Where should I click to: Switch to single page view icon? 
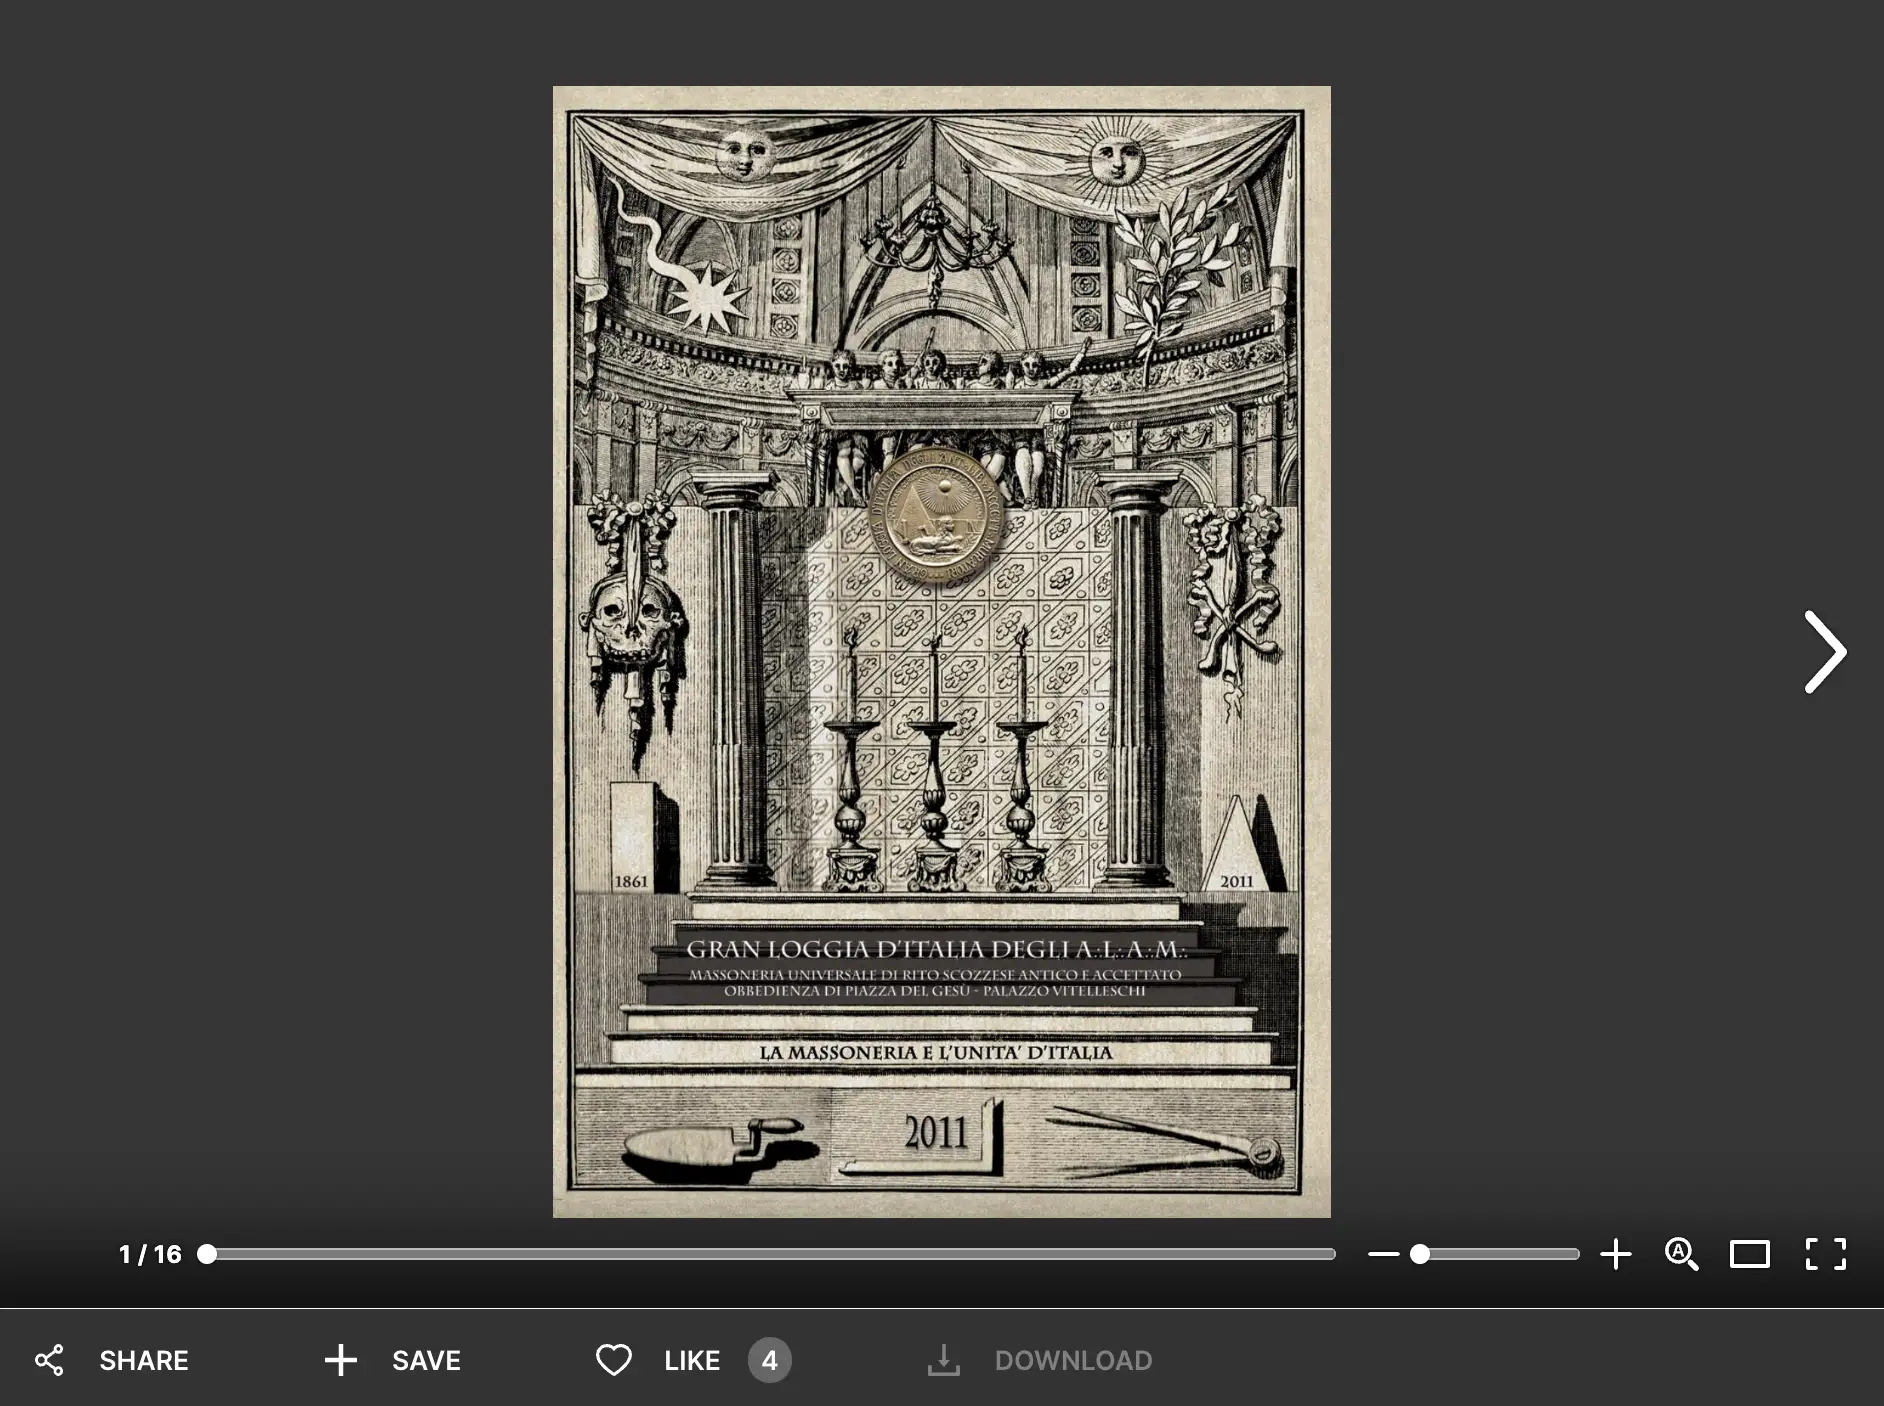click(1749, 1254)
